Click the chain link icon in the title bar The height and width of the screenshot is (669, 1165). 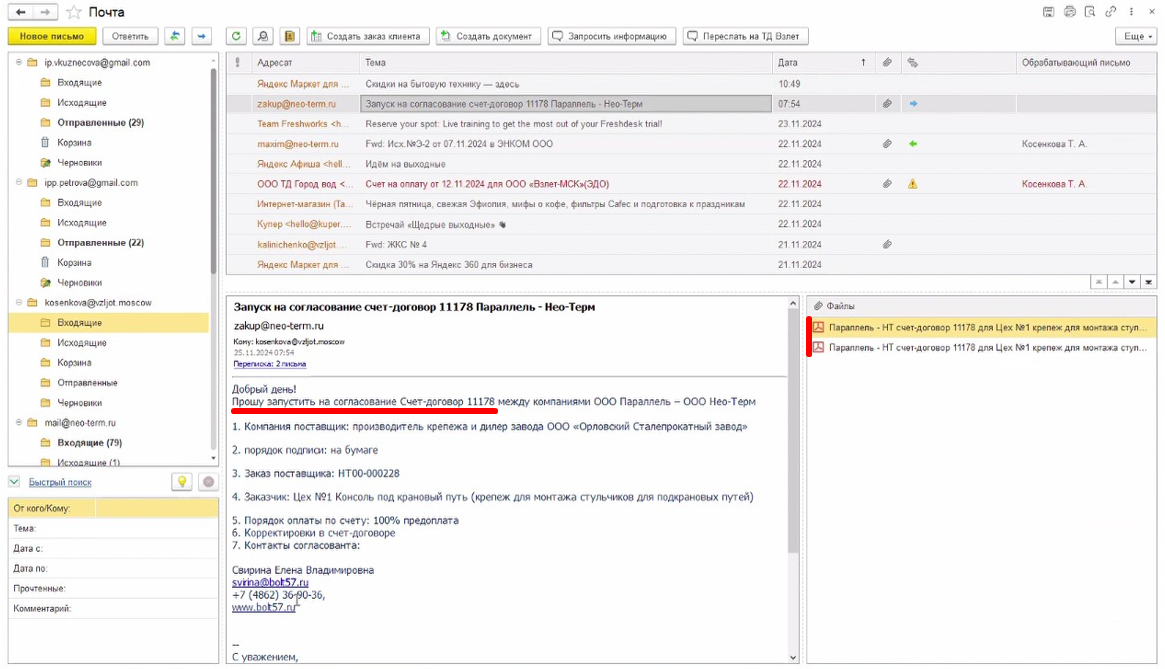coord(1111,12)
